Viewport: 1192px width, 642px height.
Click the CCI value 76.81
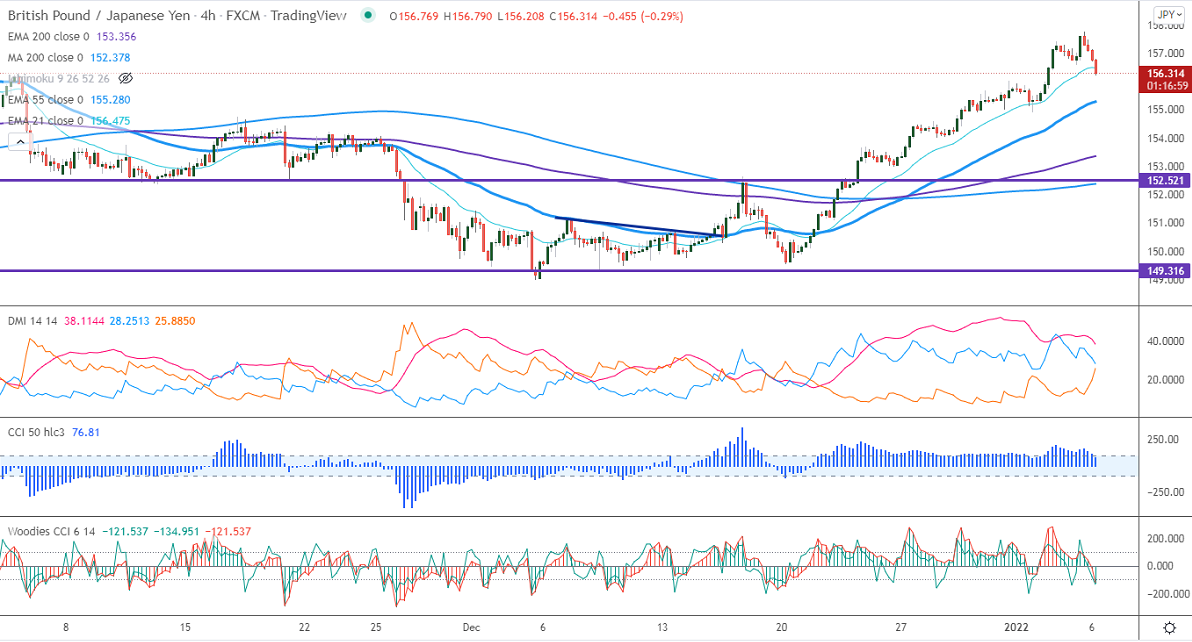[86, 432]
